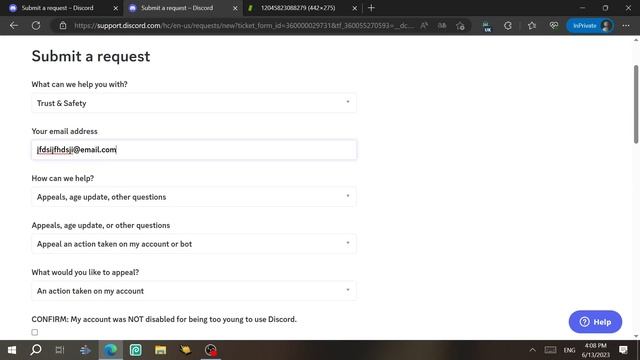This screenshot has height=360, width=640.
Task: Click the email address input field
Action: (194, 150)
